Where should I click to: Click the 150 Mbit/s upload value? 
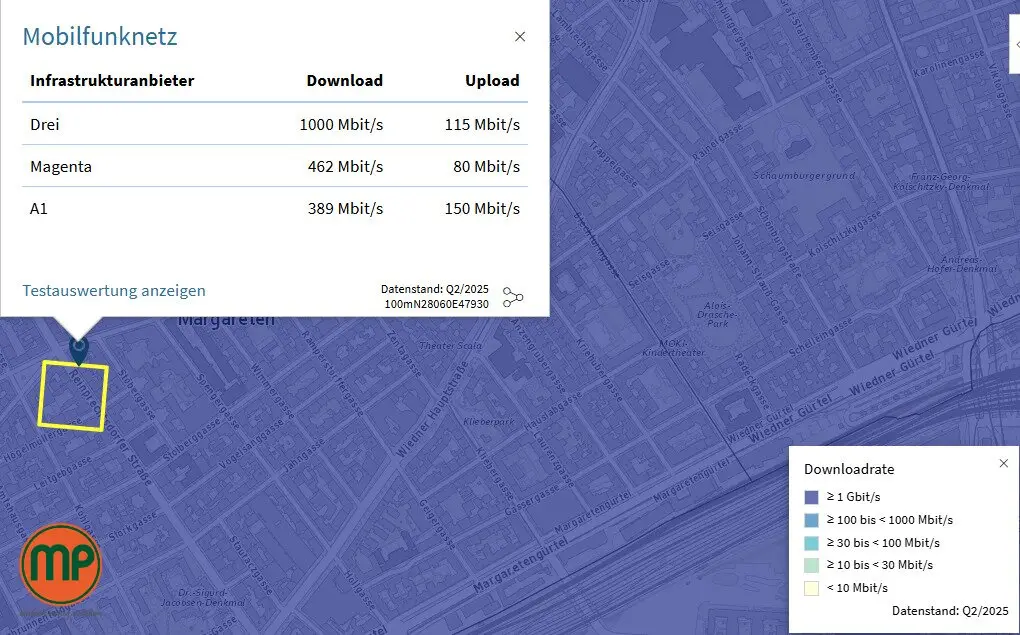click(x=482, y=209)
